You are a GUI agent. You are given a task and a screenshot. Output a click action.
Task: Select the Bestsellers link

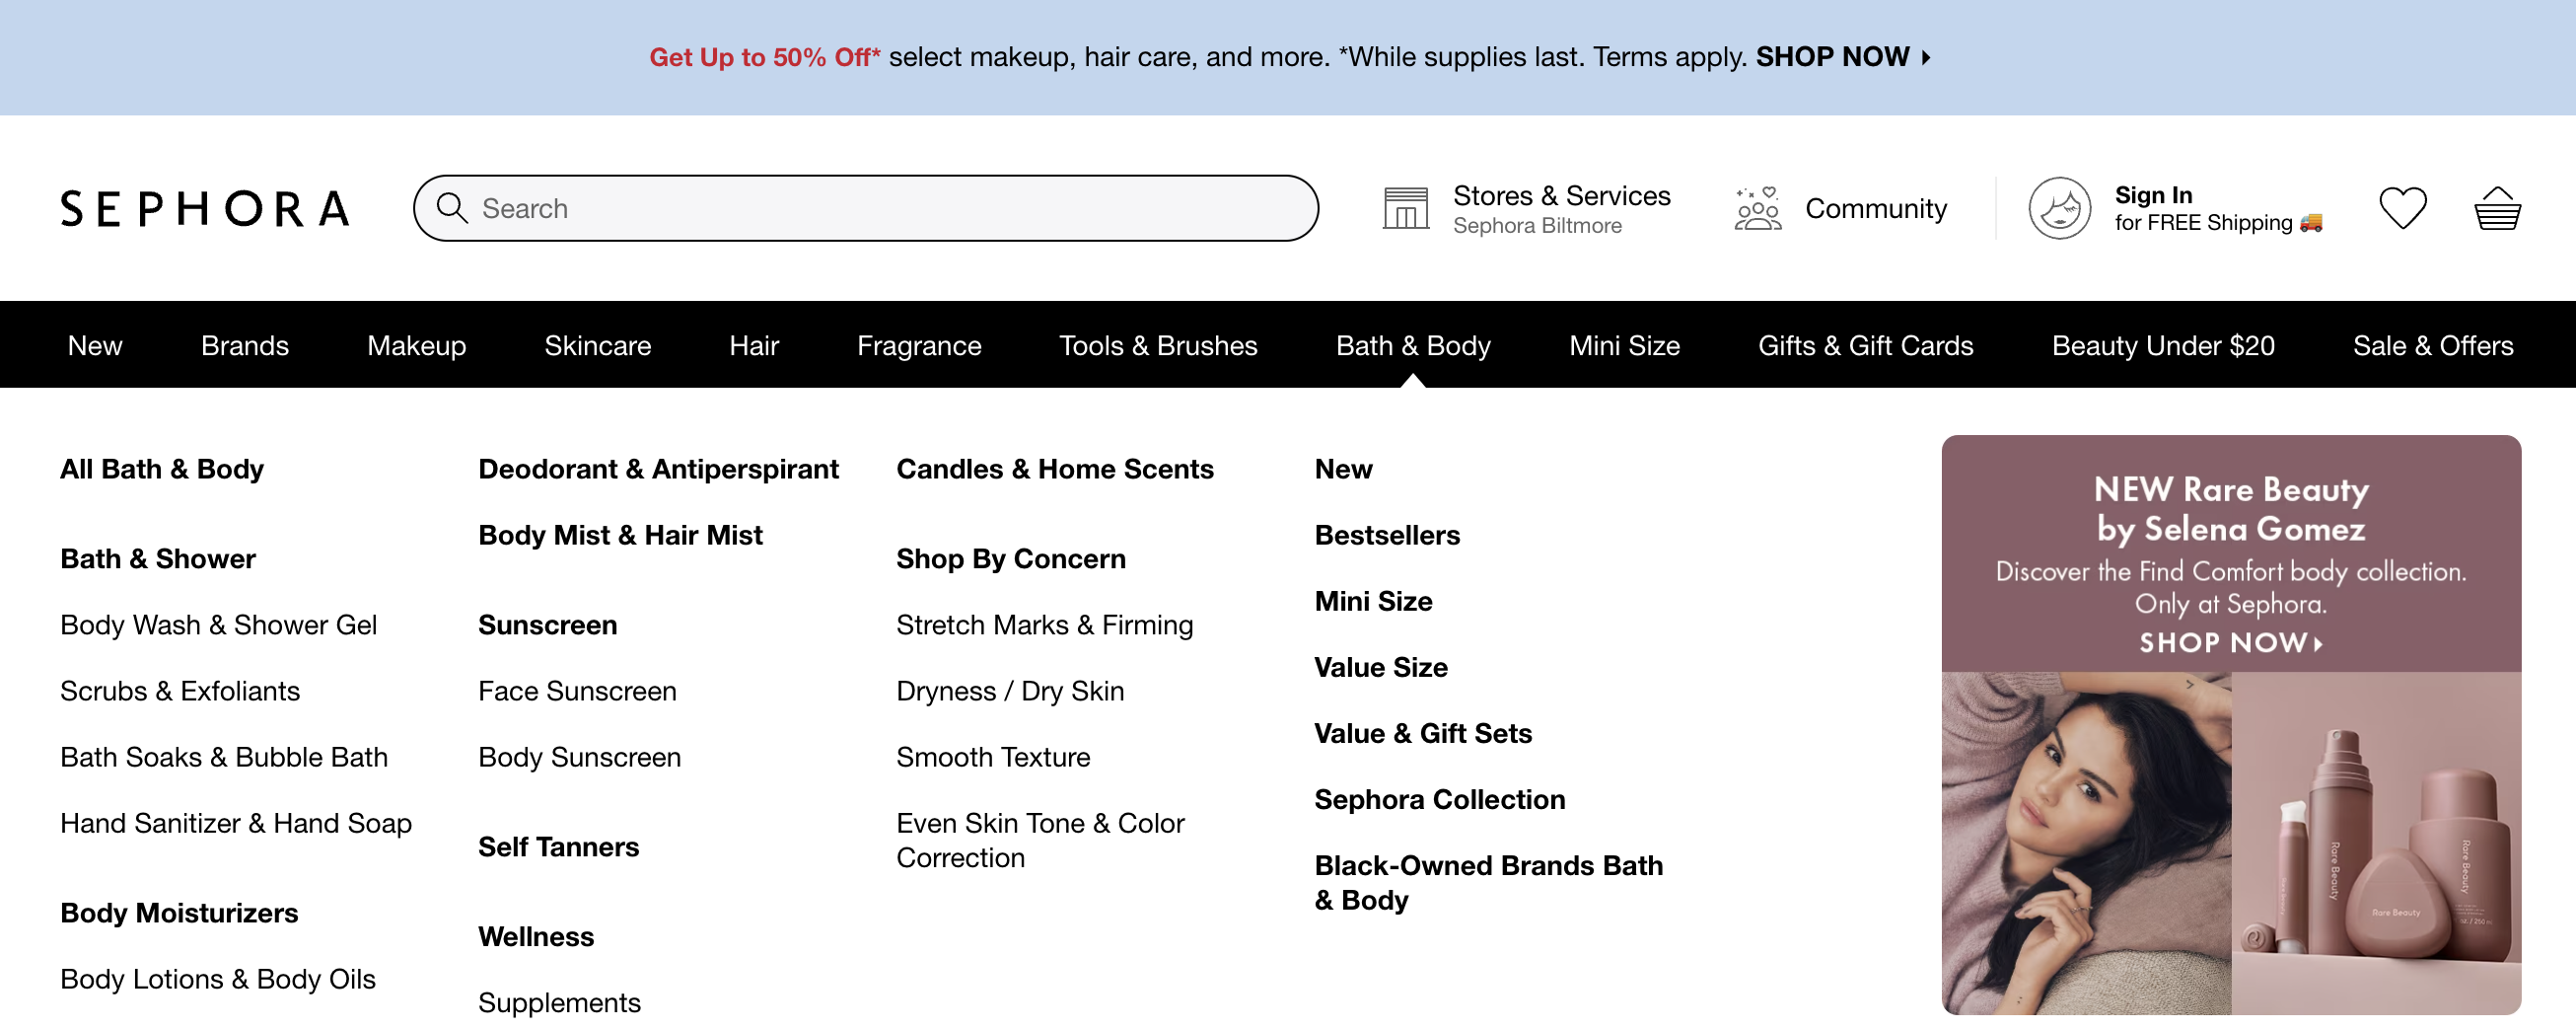(x=1387, y=535)
